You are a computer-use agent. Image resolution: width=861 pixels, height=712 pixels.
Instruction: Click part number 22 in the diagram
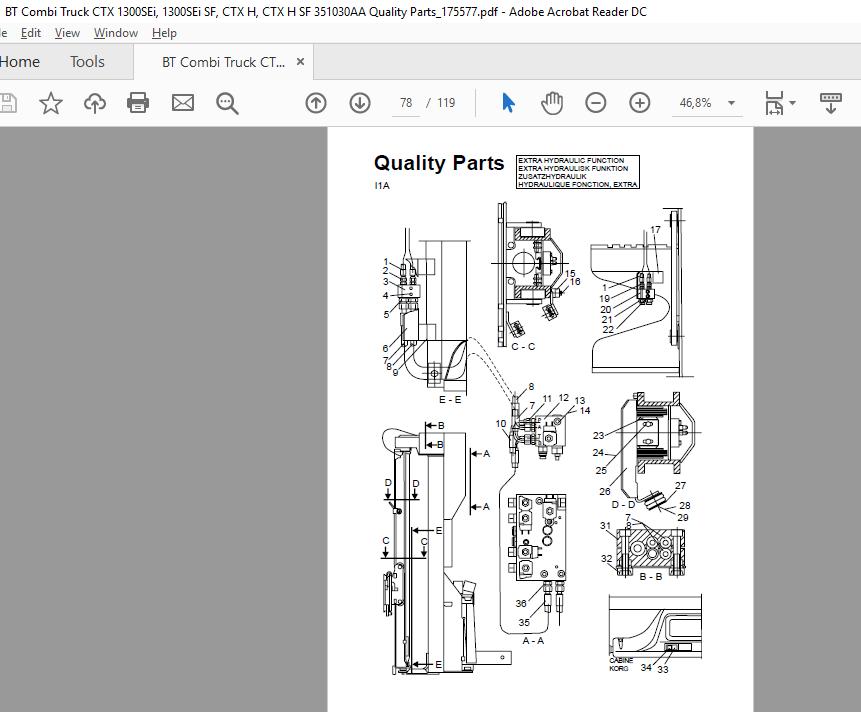(x=608, y=329)
